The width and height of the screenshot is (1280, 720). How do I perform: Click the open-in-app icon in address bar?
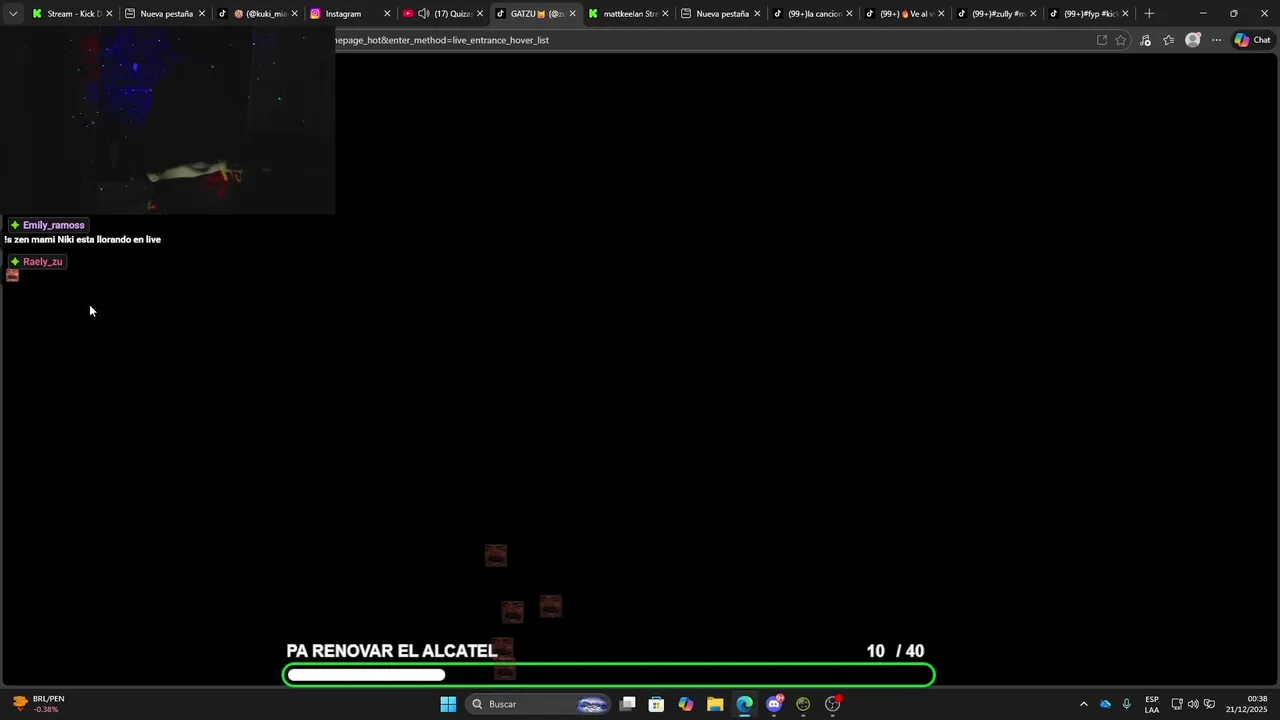(1102, 40)
